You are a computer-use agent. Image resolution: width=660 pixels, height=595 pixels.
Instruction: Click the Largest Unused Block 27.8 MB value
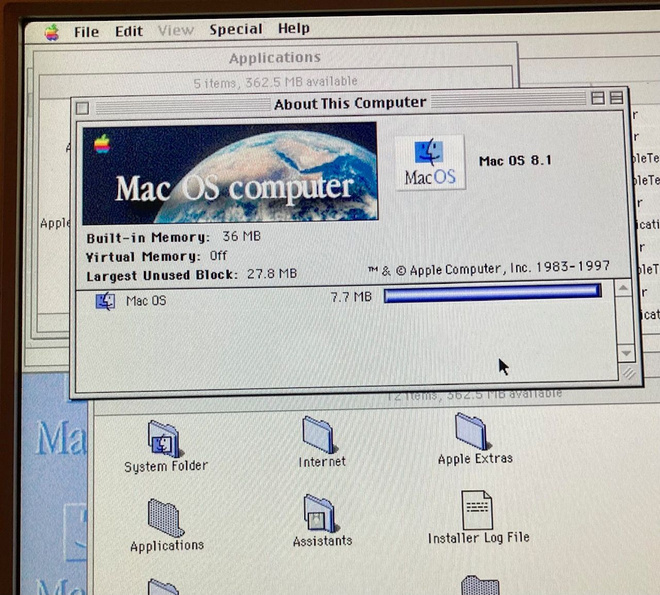click(x=271, y=274)
